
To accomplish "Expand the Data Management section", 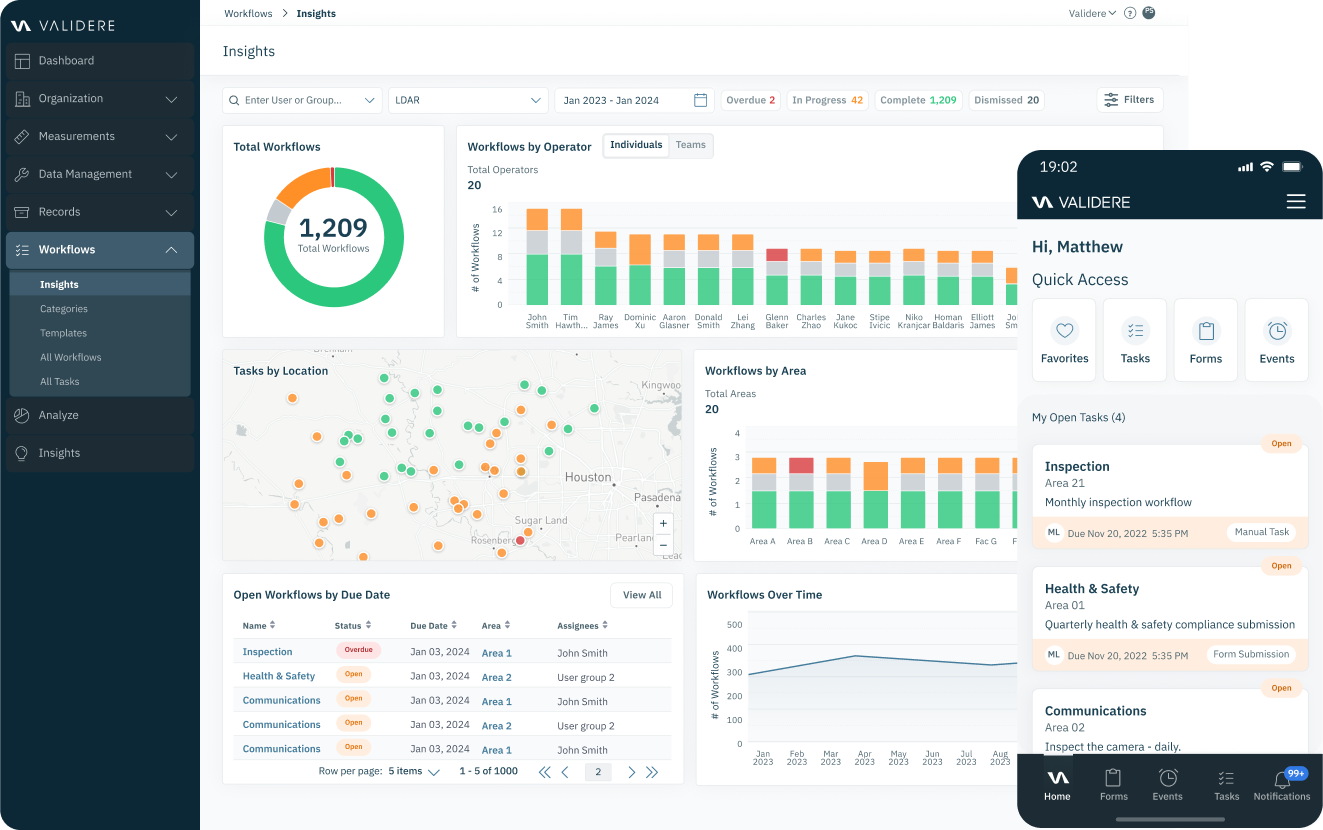I will pos(171,175).
